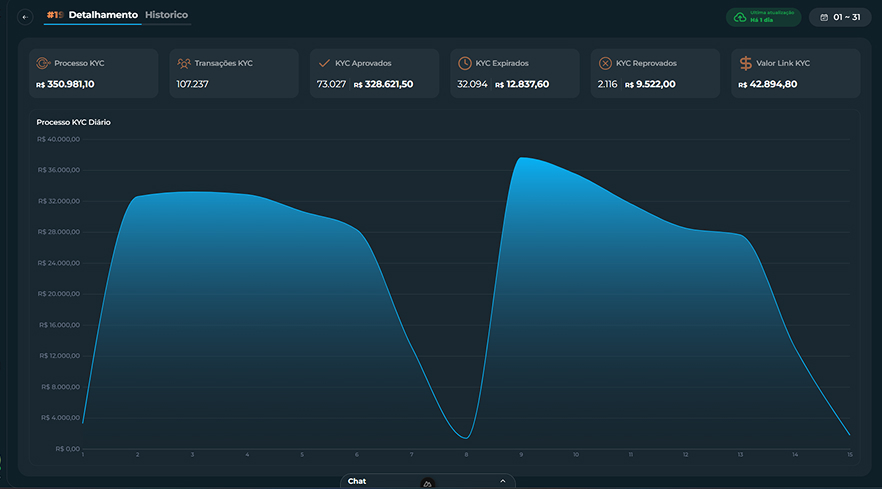The width and height of the screenshot is (882, 489).
Task: Click the KYC Aprovados checkmark icon
Action: tap(324, 63)
